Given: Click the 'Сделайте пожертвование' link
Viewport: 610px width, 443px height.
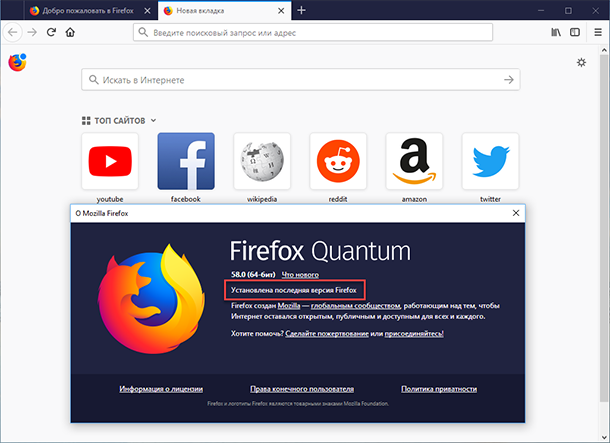Looking at the screenshot, I should (x=327, y=334).
